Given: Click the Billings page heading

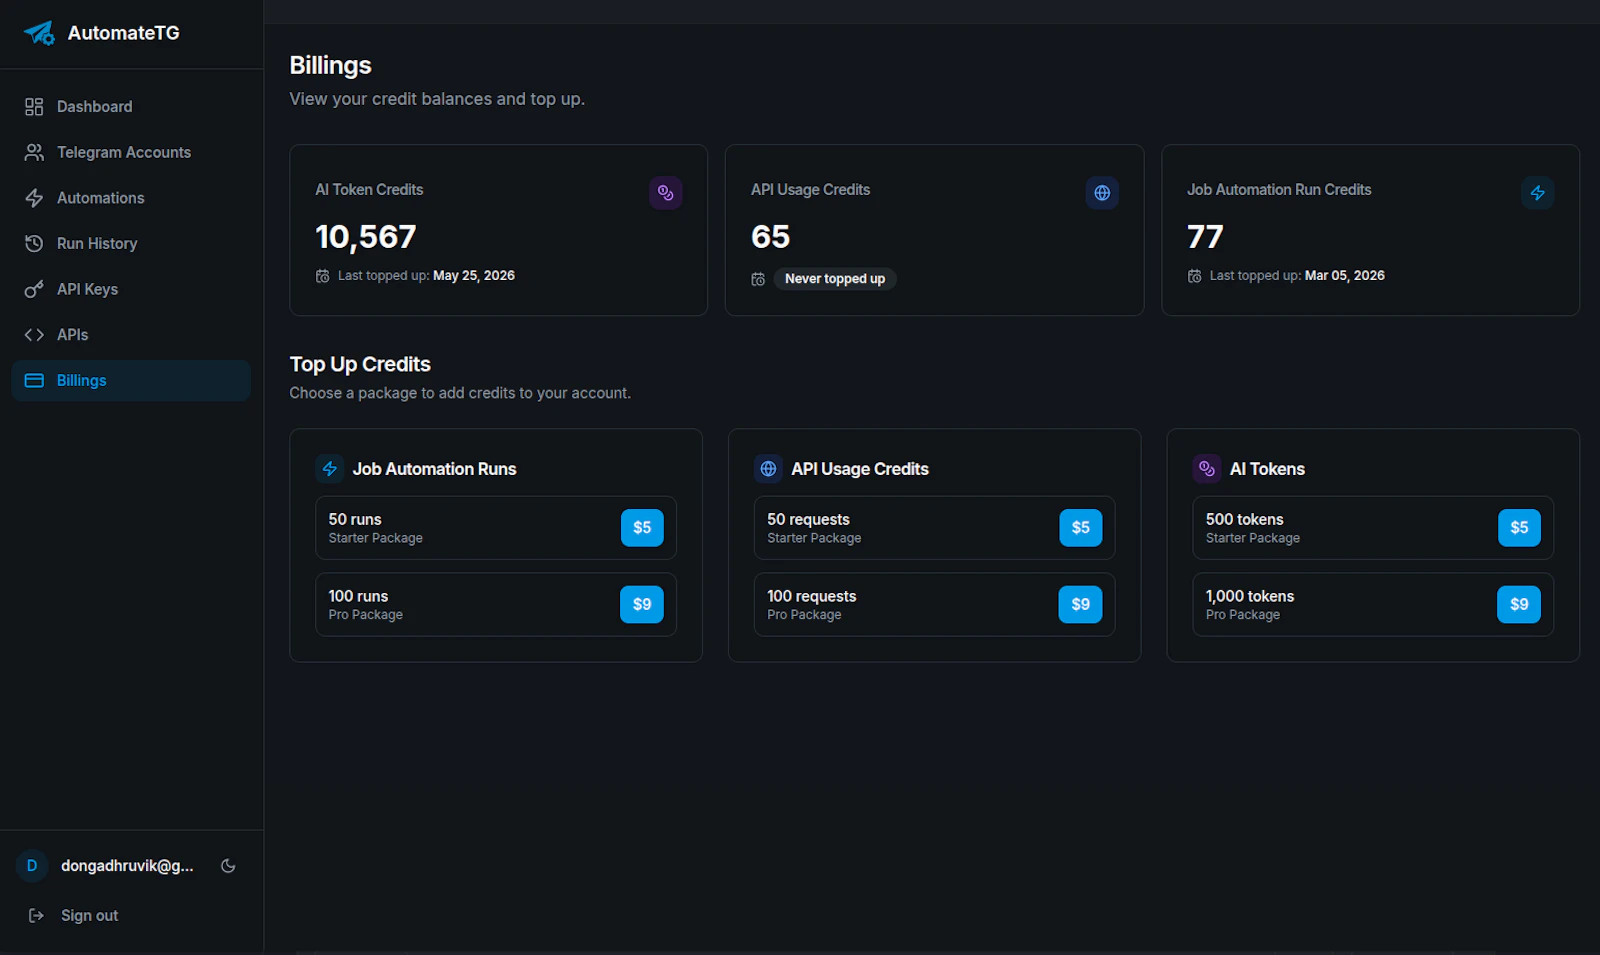Looking at the screenshot, I should (x=331, y=66).
